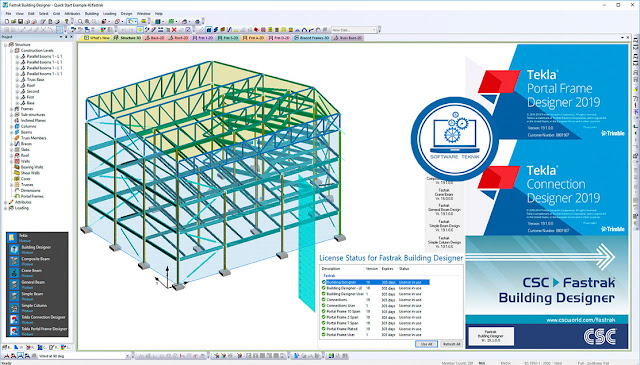The image size is (640, 365).
Task: Select Slabs in the project tree
Action: pyautogui.click(x=25, y=149)
